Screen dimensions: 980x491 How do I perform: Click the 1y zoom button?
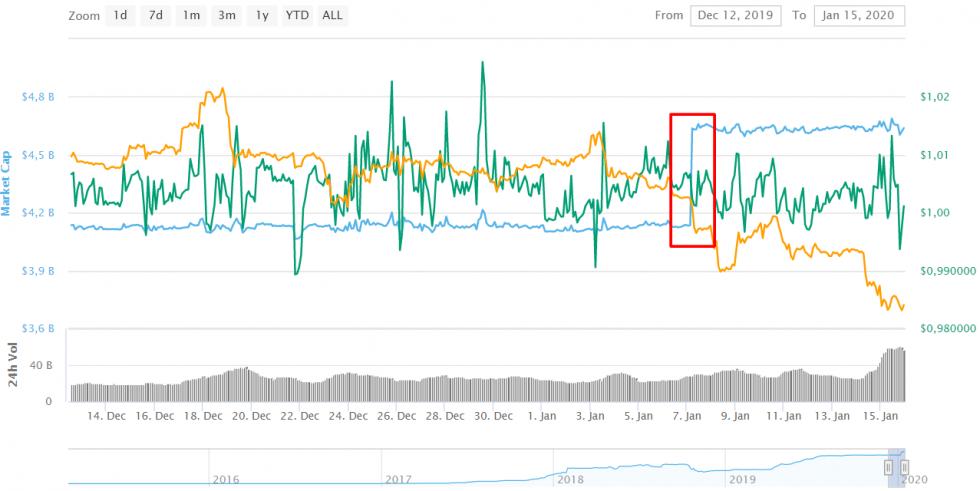[261, 15]
